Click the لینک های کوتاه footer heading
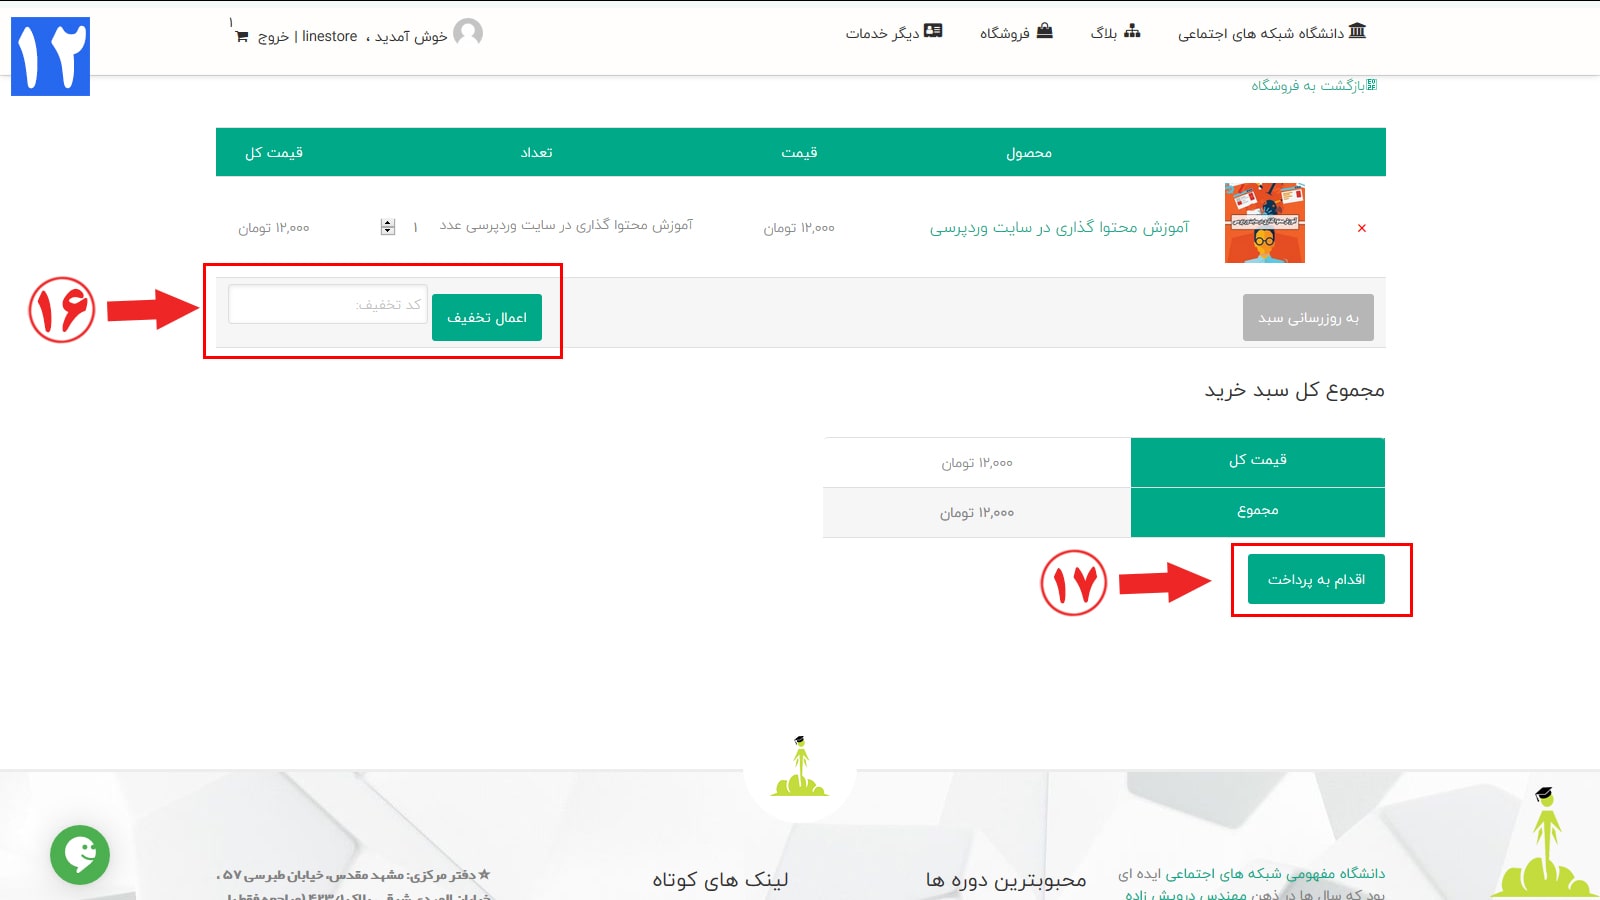The image size is (1600, 900). tap(720, 880)
